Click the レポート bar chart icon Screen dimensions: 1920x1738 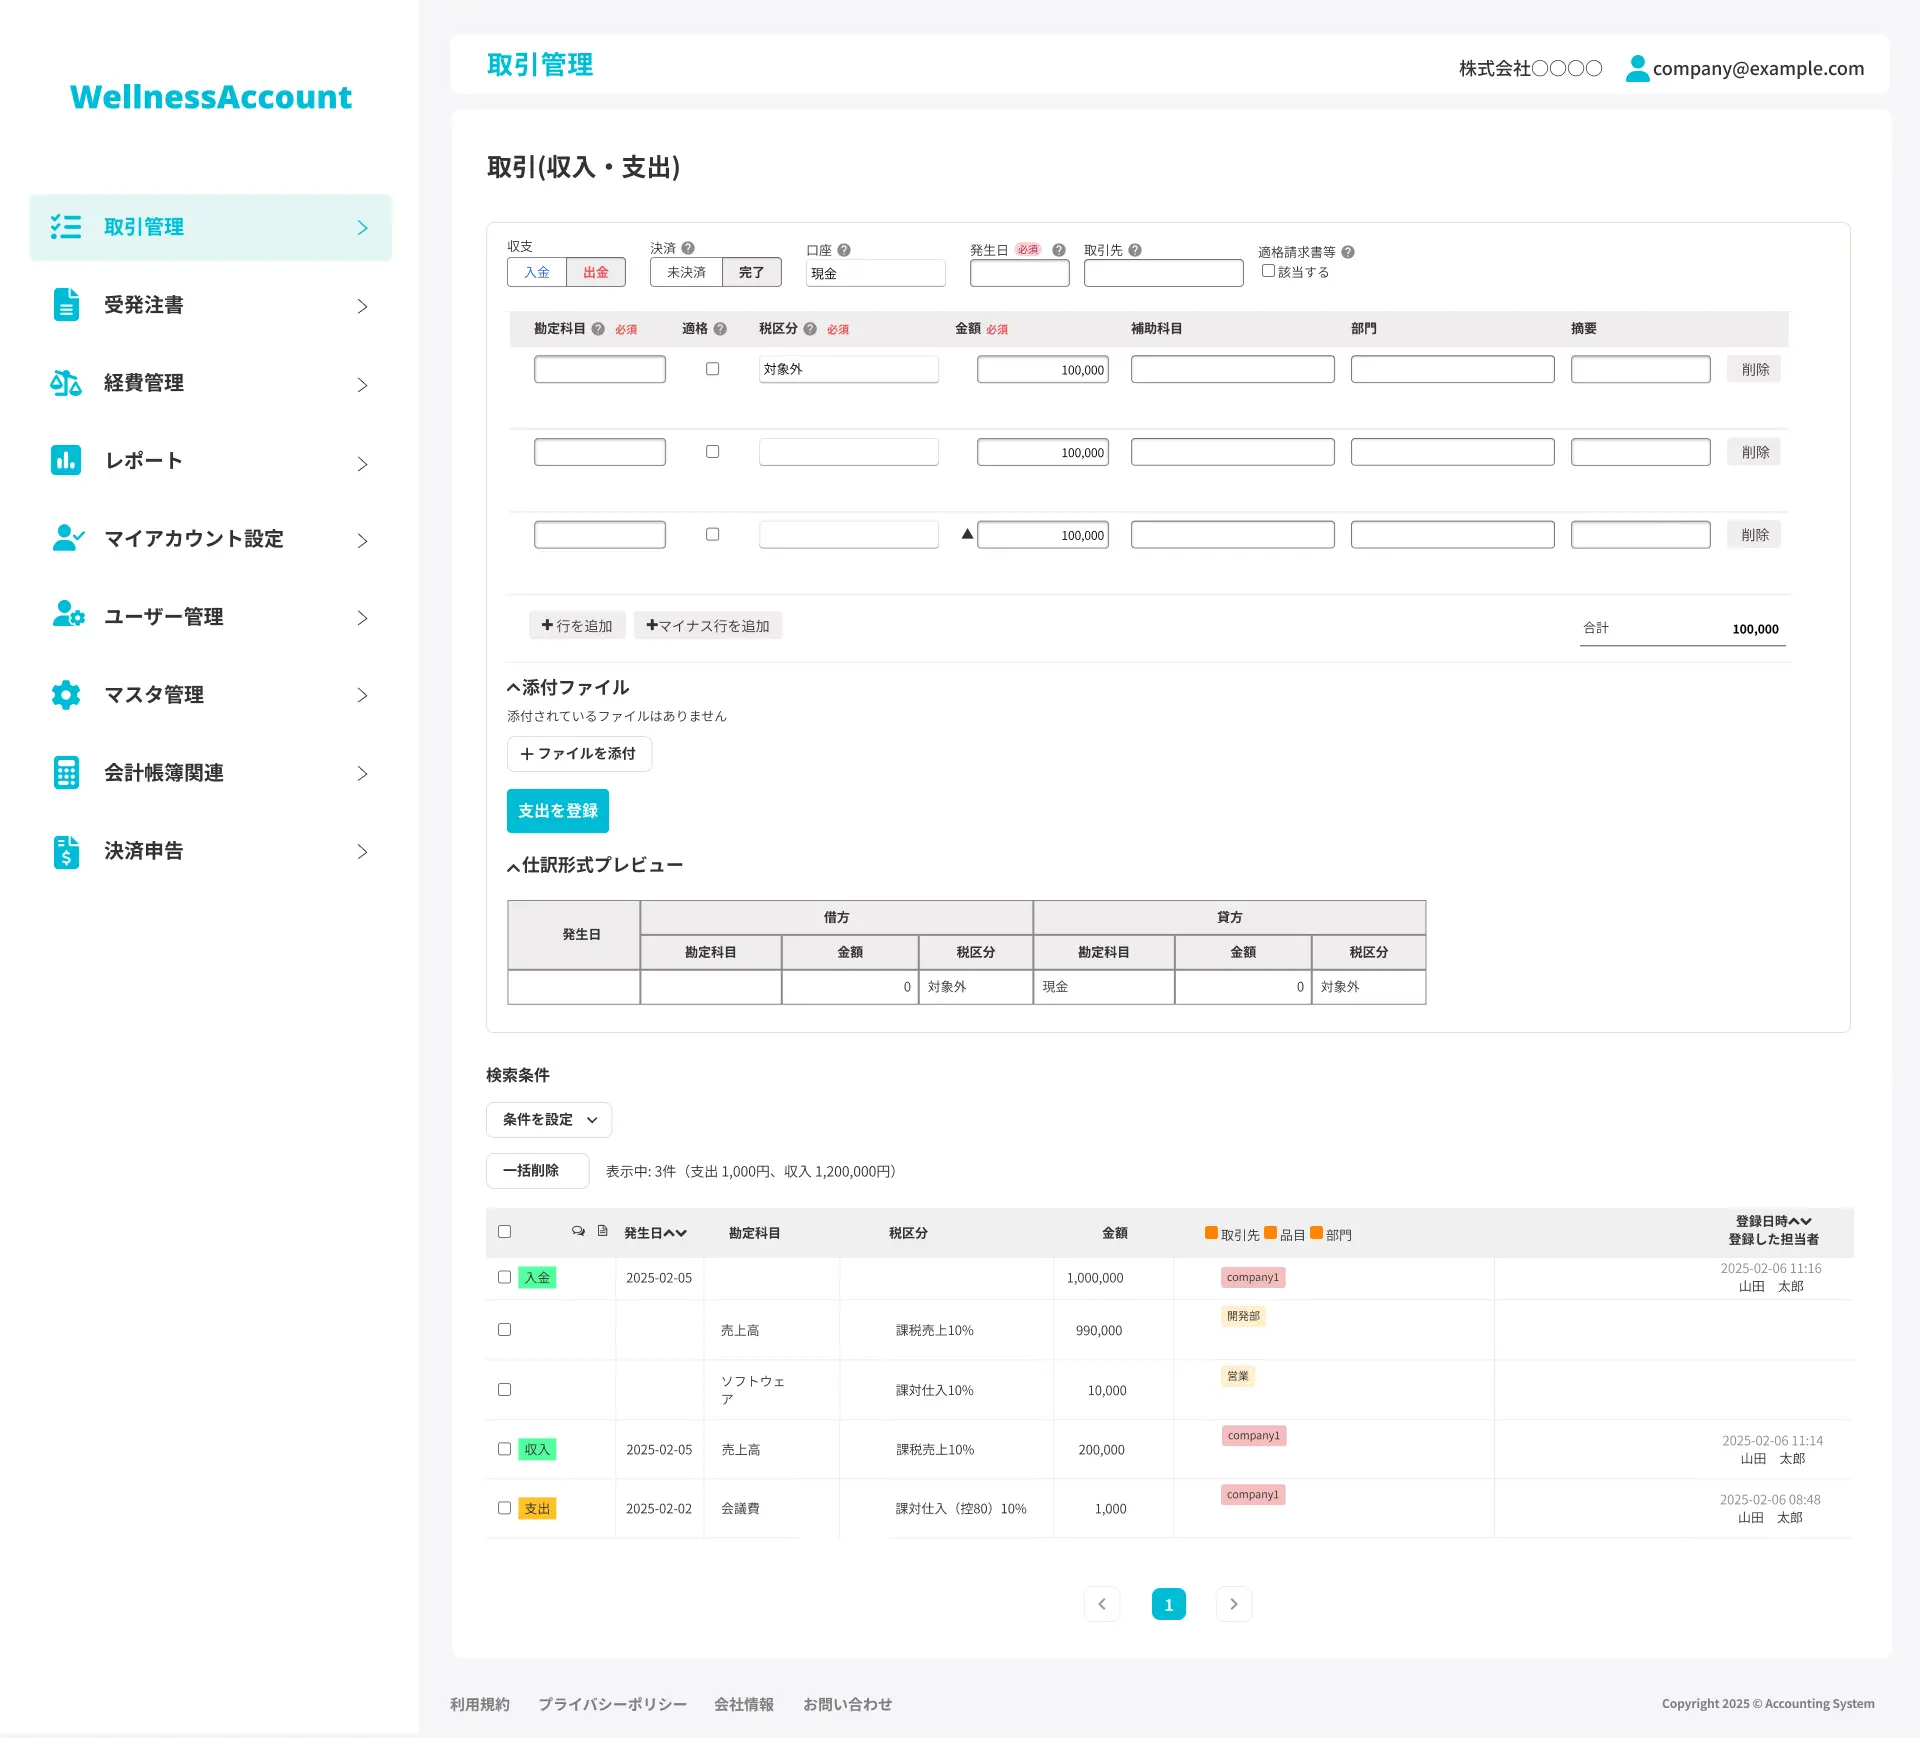(66, 460)
